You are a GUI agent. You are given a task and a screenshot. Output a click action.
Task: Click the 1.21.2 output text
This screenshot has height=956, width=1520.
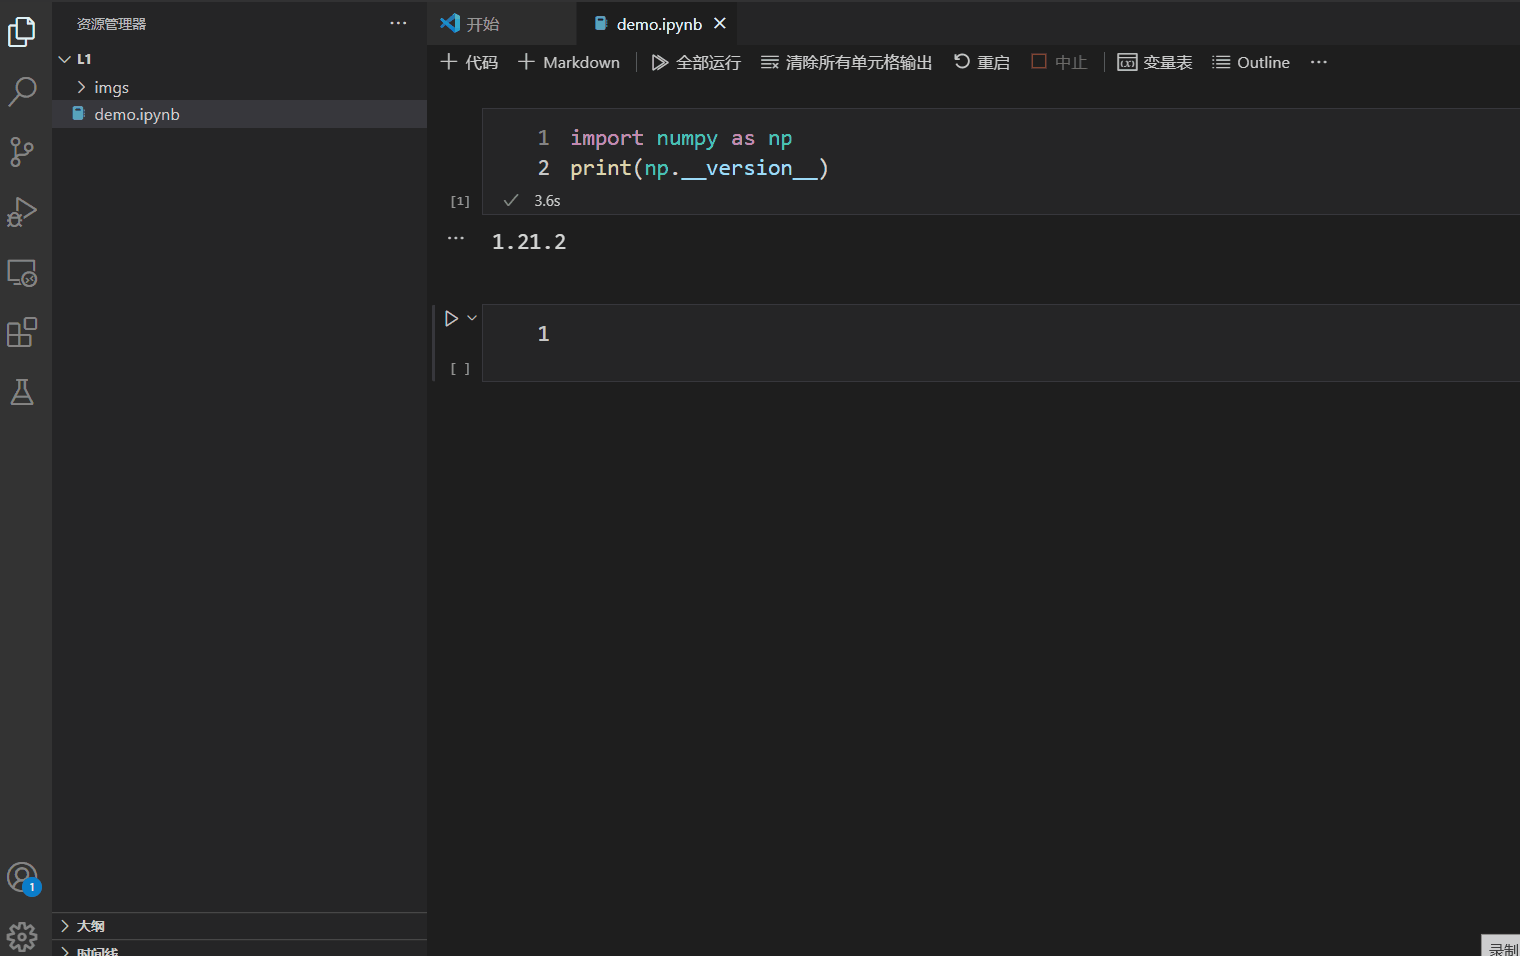pyautogui.click(x=529, y=242)
